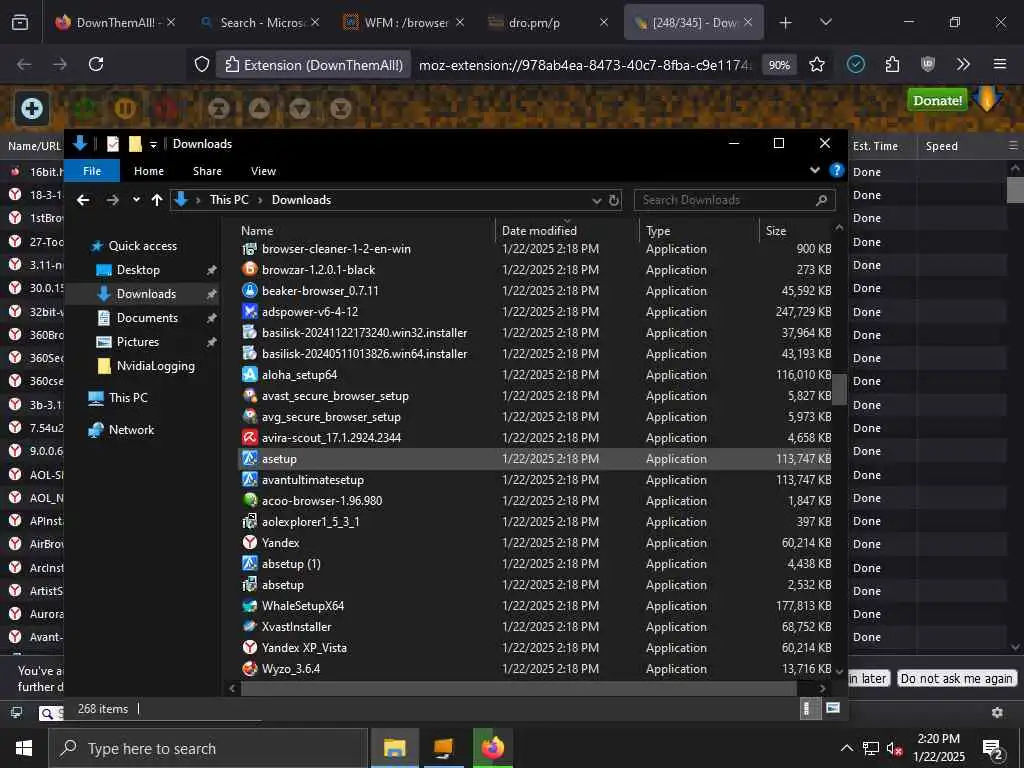This screenshot has width=1024, height=768.
Task: Switch to the WFM browser tab
Action: [404, 23]
